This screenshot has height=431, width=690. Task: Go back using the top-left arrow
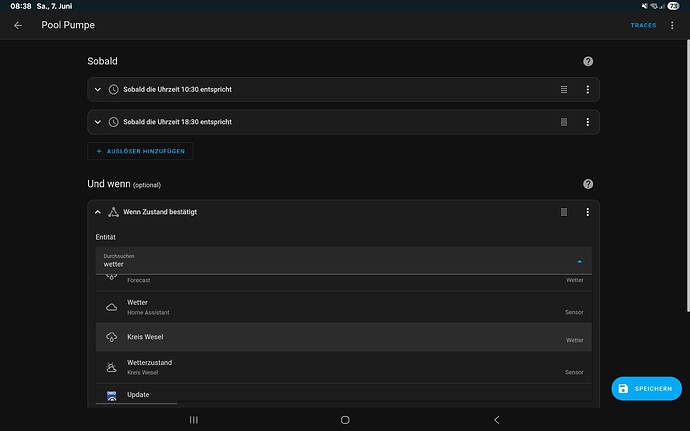coord(18,26)
